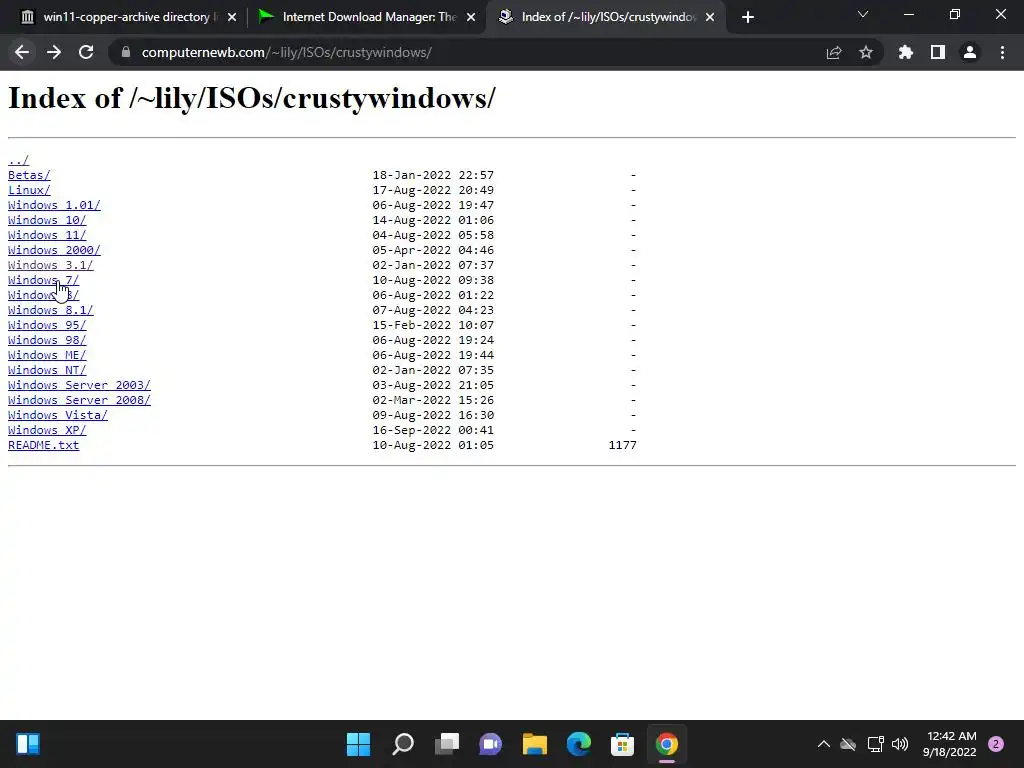Open the parent directory ../ link
1024x768 pixels.
pos(18,160)
